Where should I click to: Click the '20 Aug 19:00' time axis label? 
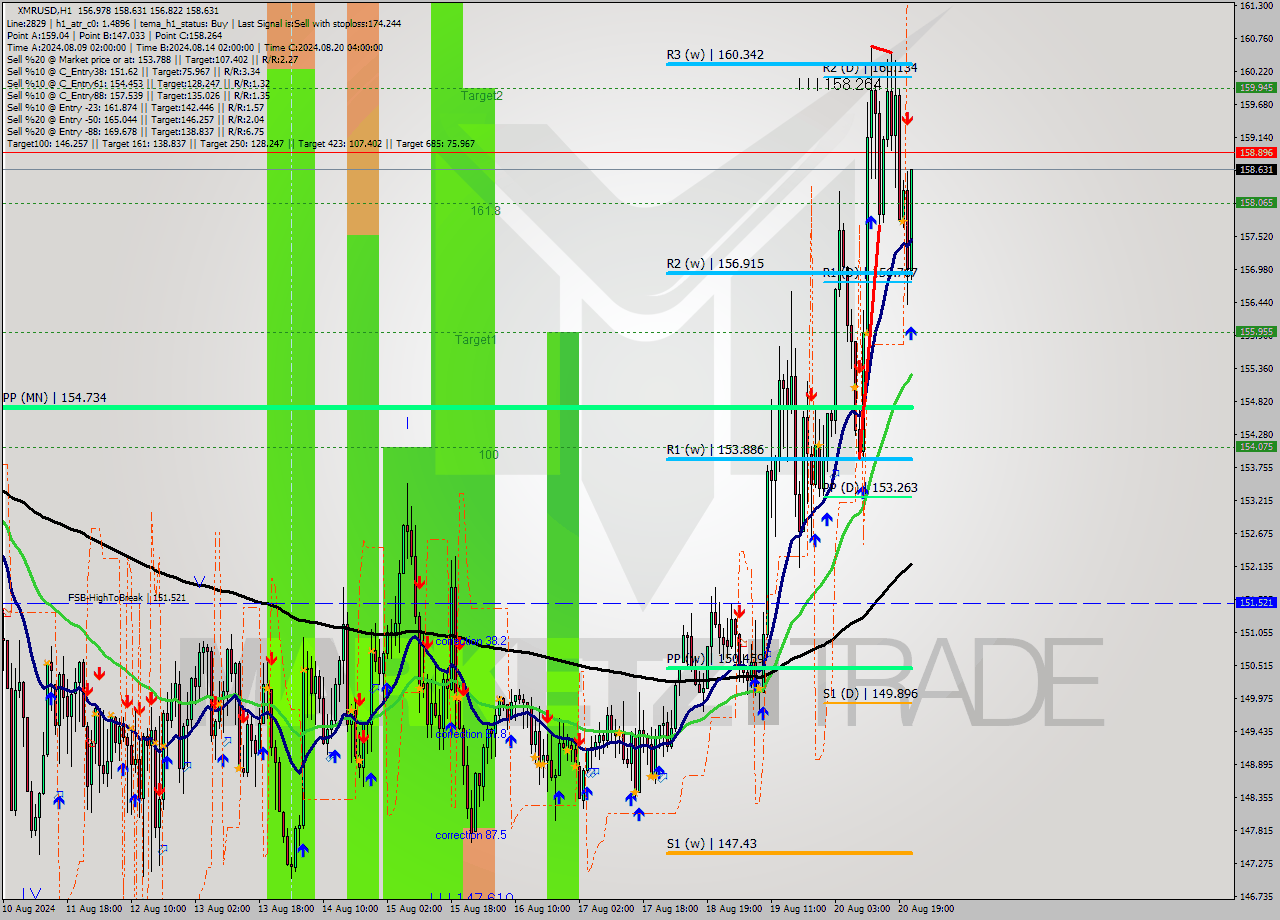point(926,909)
